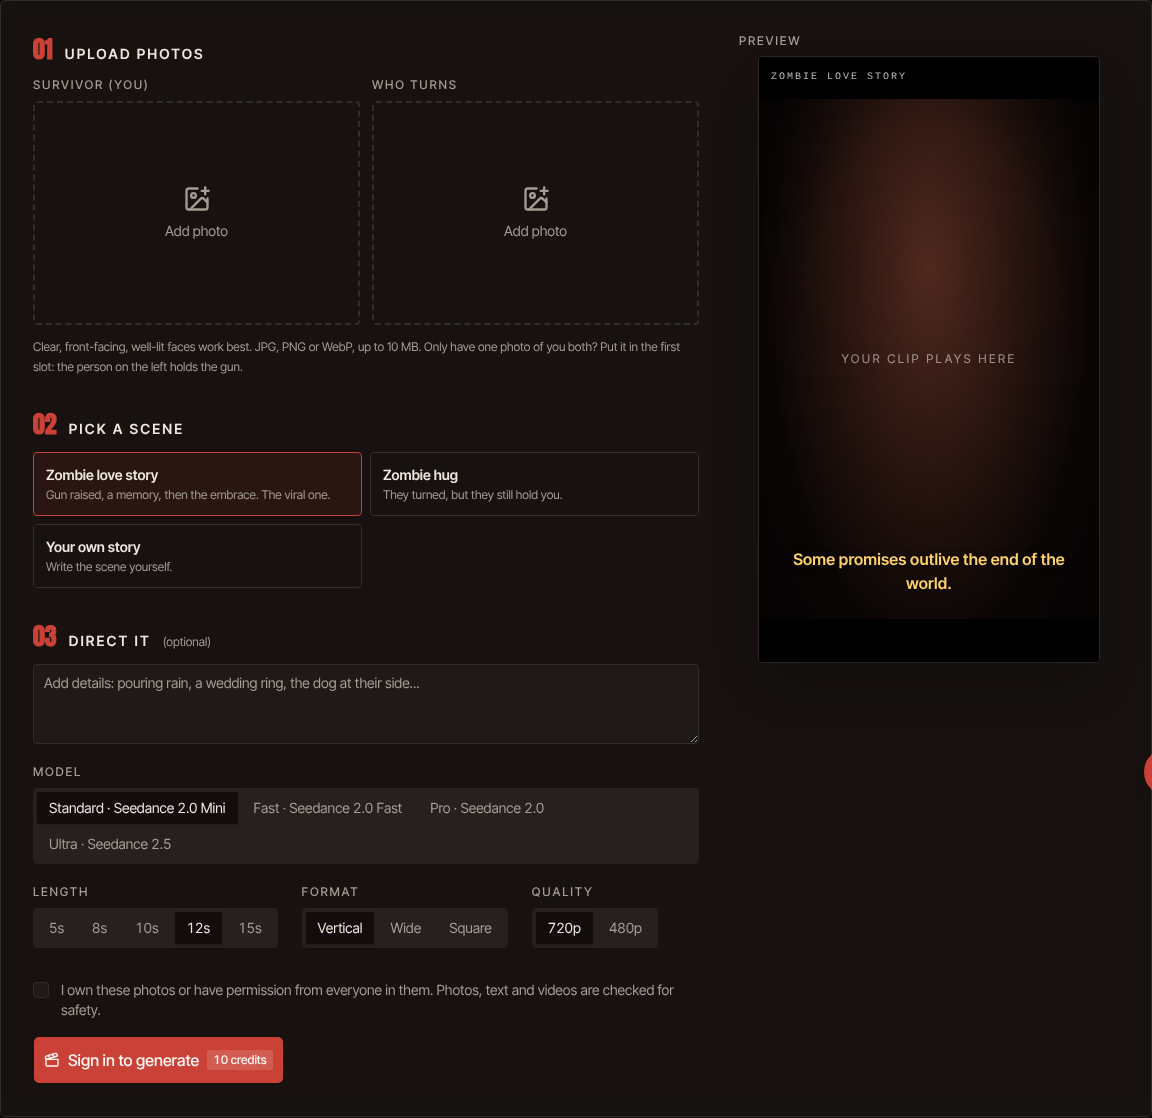Set clip length to 15s

click(250, 928)
